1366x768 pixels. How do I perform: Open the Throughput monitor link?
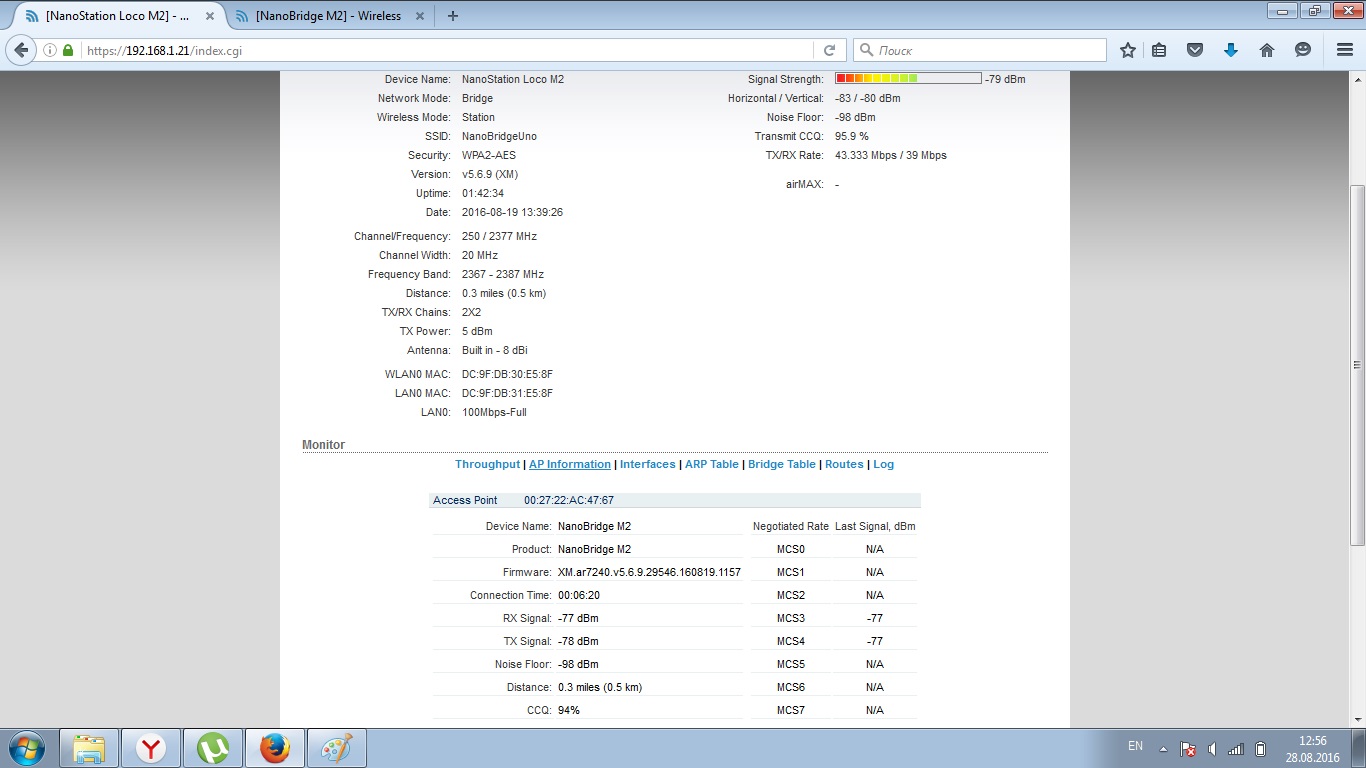point(488,464)
